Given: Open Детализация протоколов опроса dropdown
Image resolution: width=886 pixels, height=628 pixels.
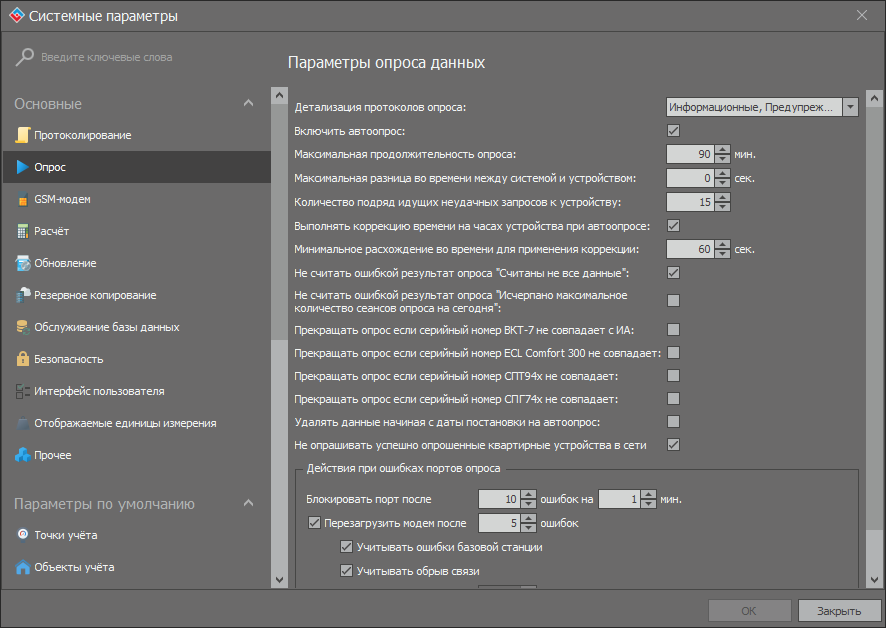Looking at the screenshot, I should [850, 107].
